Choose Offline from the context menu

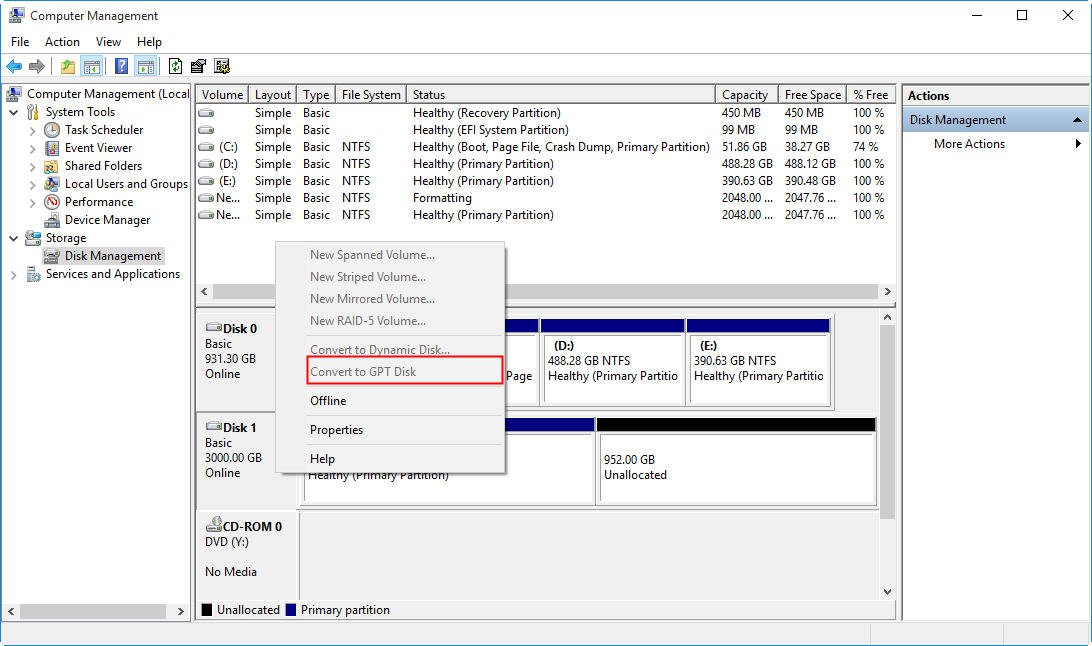(x=390, y=401)
